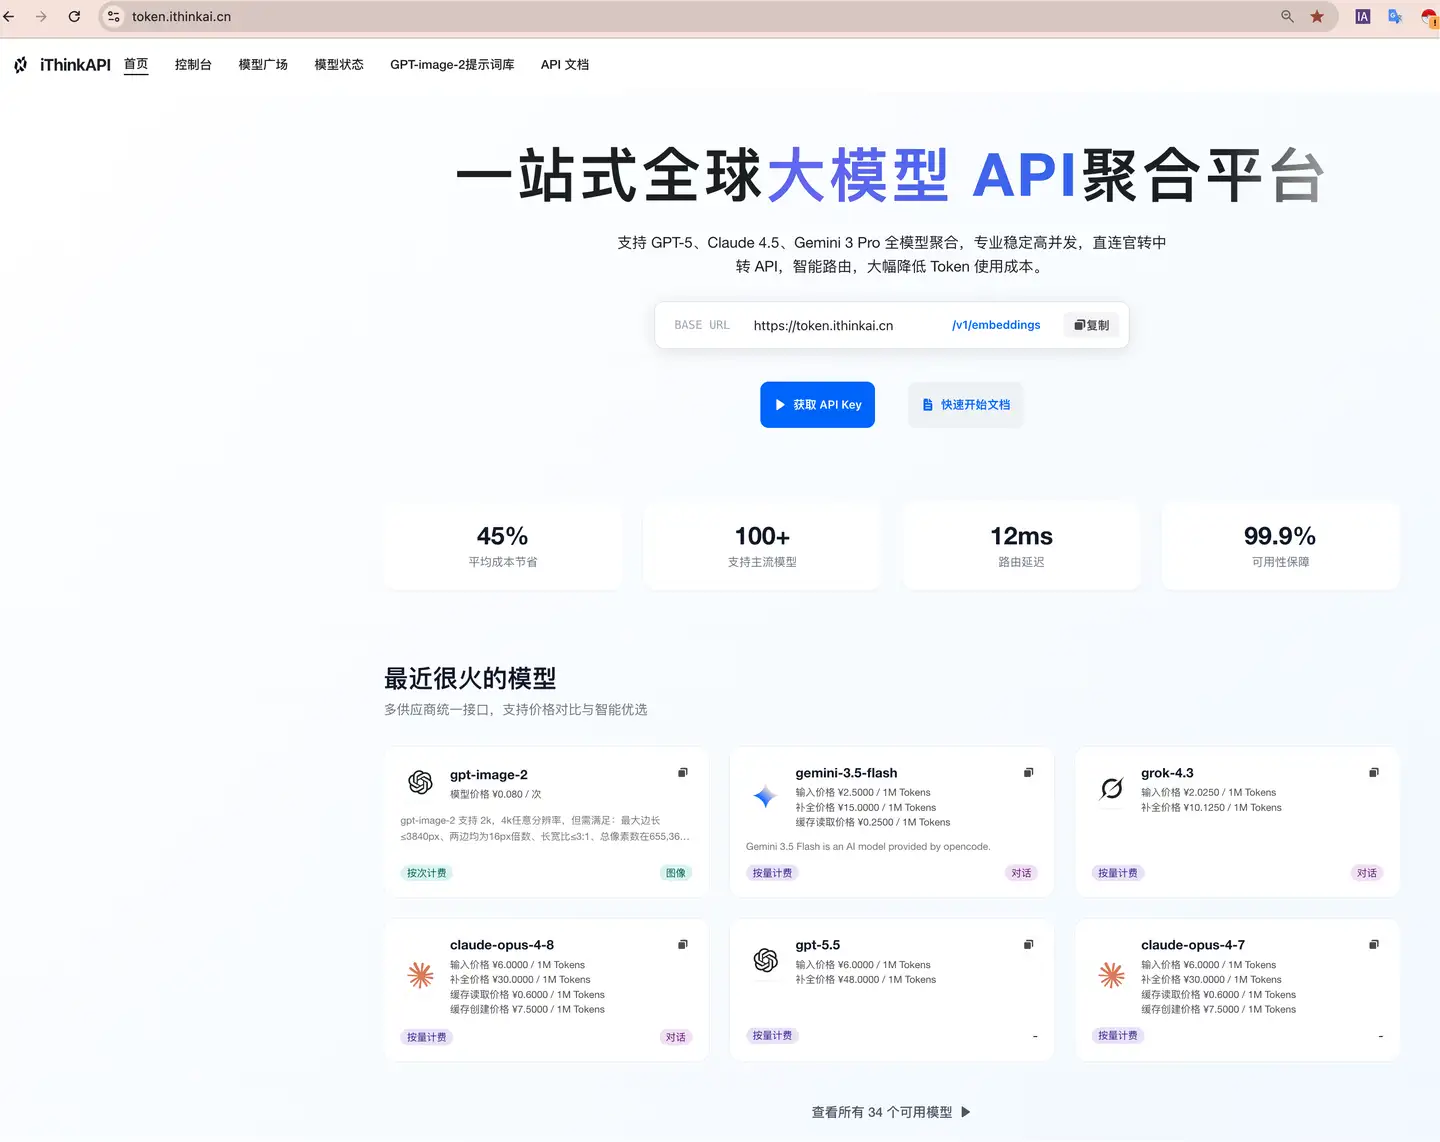
Task: Open the IA browser extension
Action: click(1362, 17)
